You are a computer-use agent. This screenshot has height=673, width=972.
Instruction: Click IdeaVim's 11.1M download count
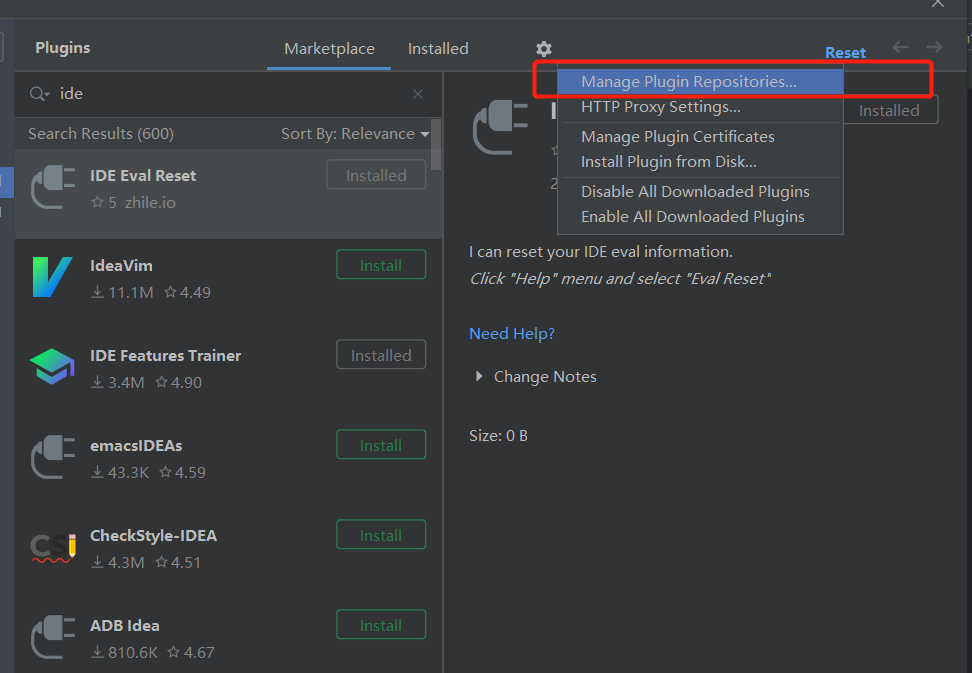click(x=122, y=293)
